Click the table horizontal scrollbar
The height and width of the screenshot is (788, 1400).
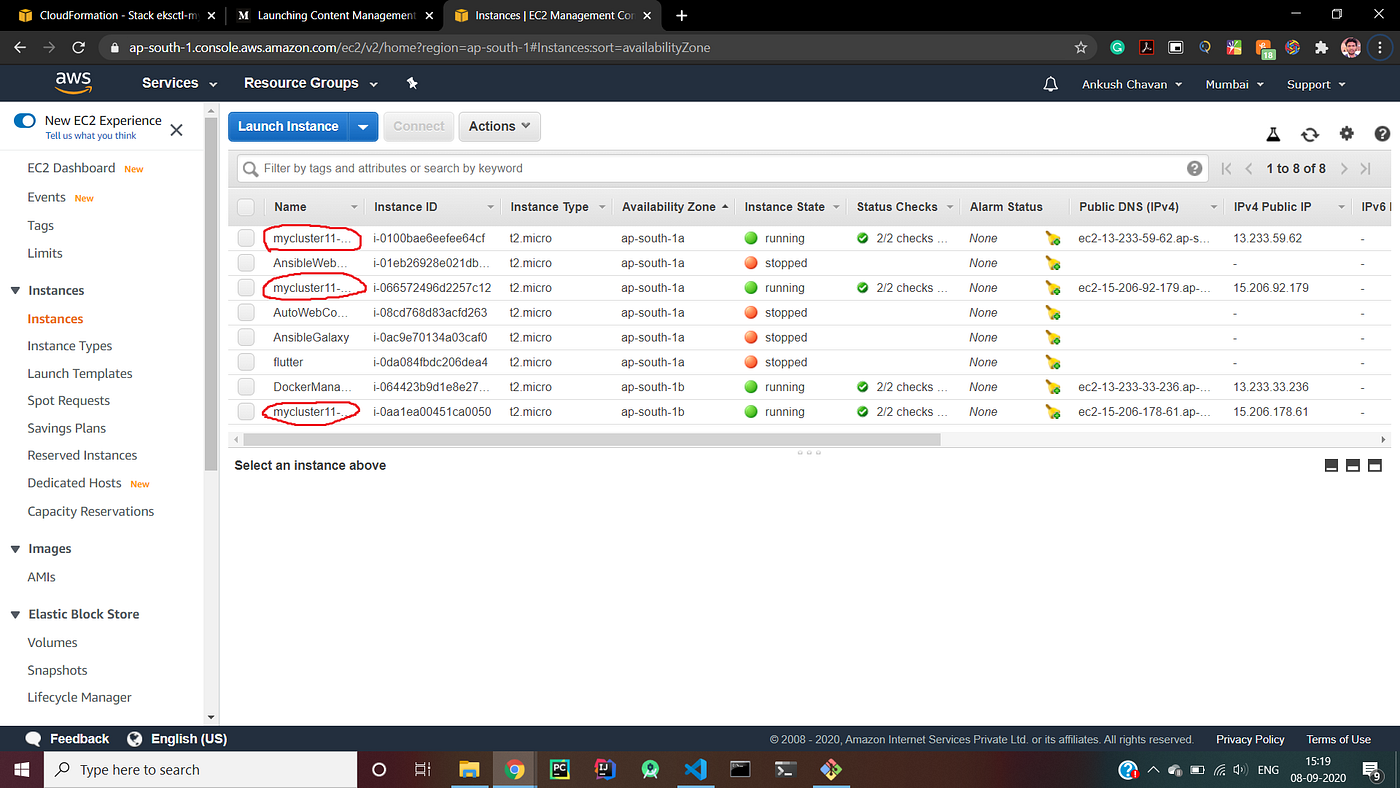point(591,439)
